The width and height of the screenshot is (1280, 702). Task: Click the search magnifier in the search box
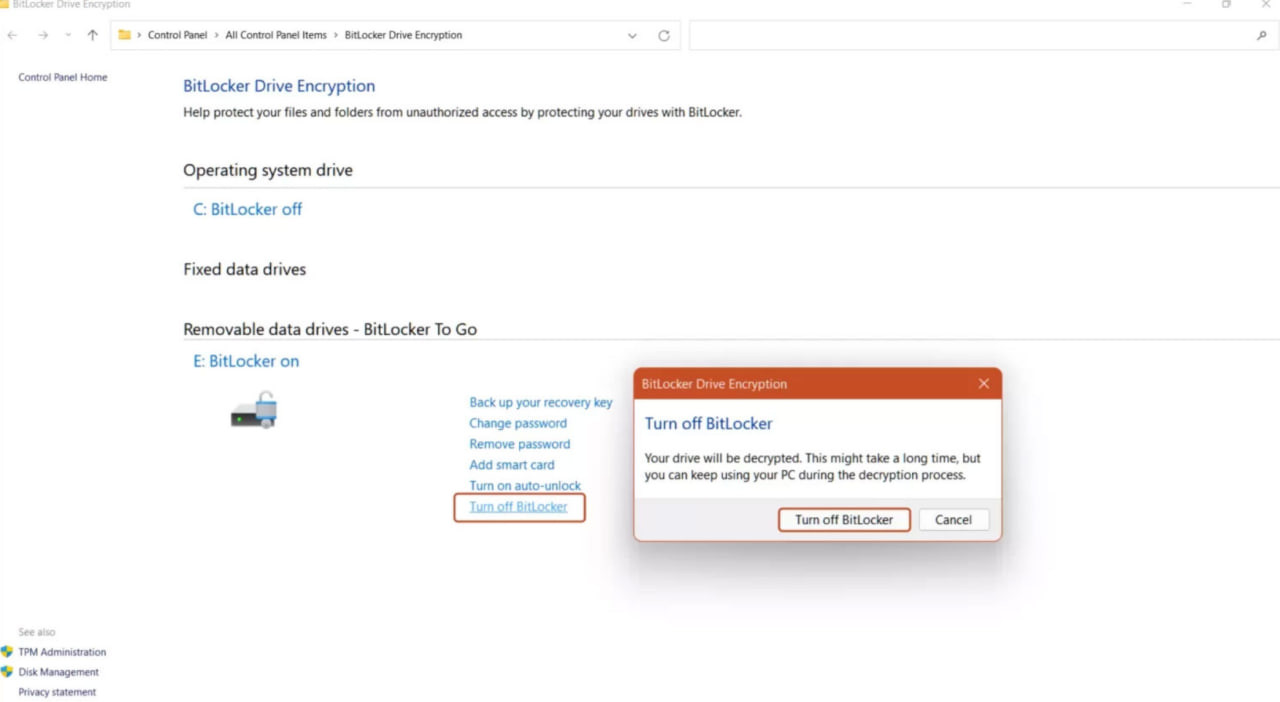coord(1261,34)
